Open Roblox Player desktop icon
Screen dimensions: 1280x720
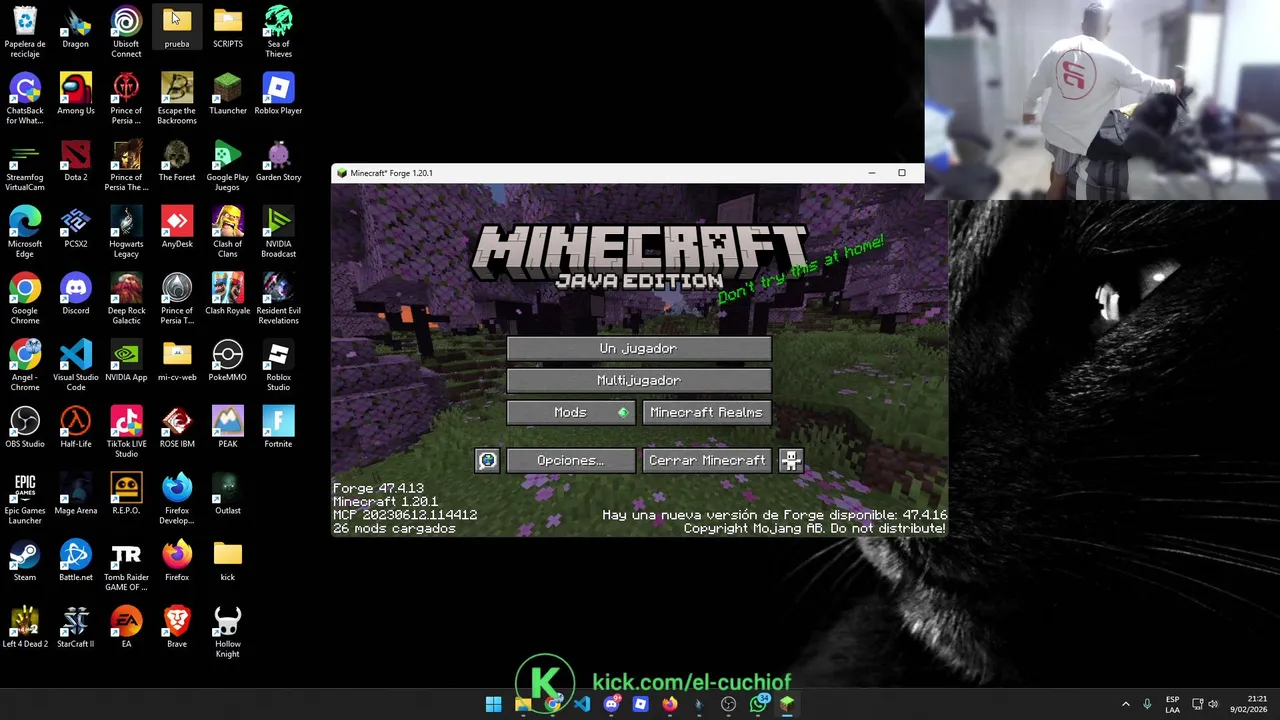pos(278,94)
